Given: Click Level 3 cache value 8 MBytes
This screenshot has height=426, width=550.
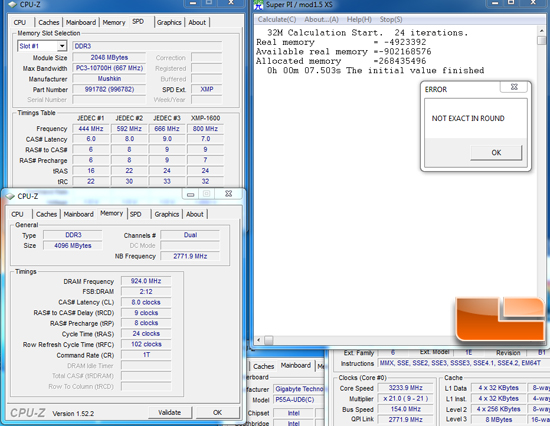Looking at the screenshot, I should 498,420.
